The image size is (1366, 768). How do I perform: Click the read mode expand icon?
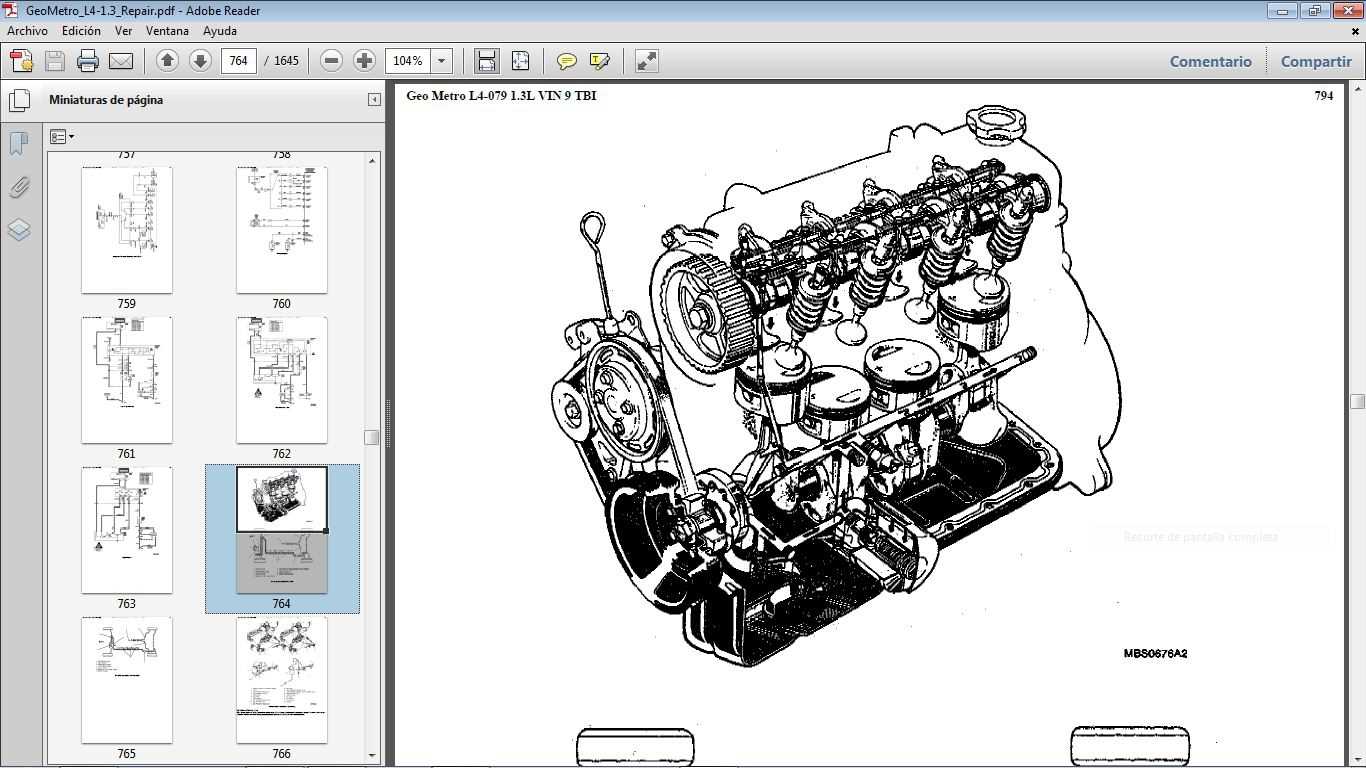pos(647,61)
